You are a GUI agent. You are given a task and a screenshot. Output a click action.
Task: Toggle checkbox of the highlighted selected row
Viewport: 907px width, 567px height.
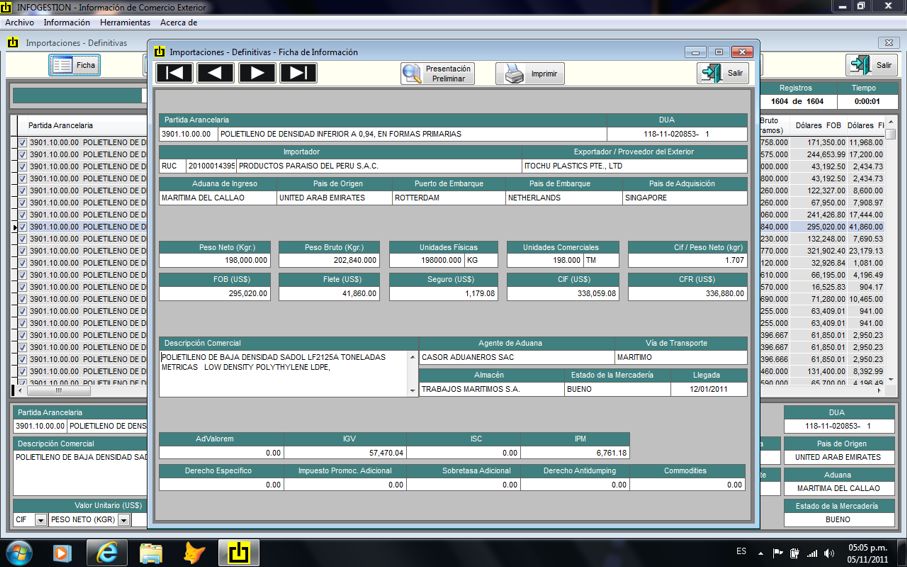pyautogui.click(x=22, y=227)
